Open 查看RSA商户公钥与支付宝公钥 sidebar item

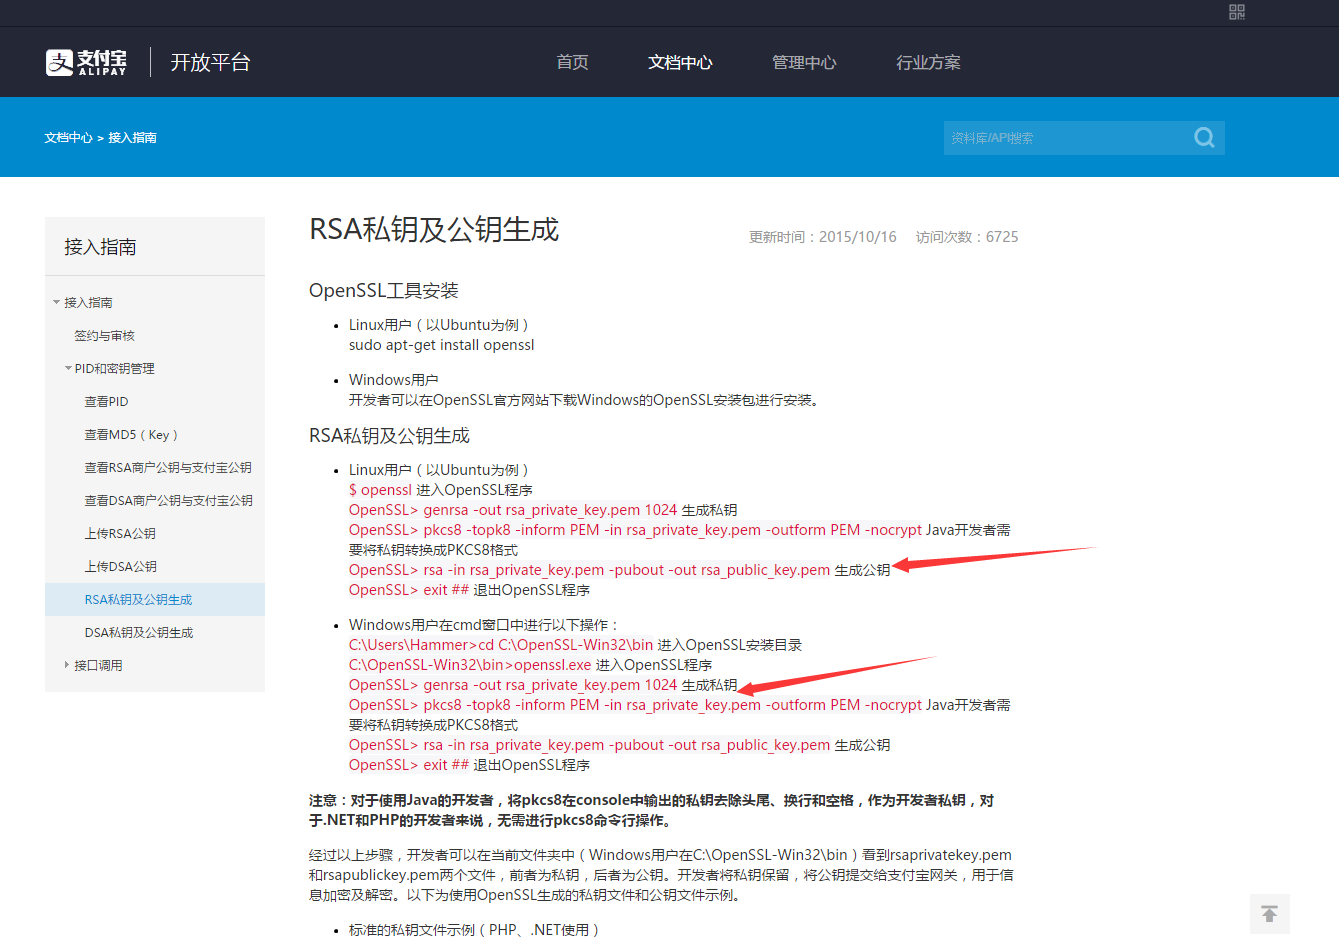coord(168,467)
